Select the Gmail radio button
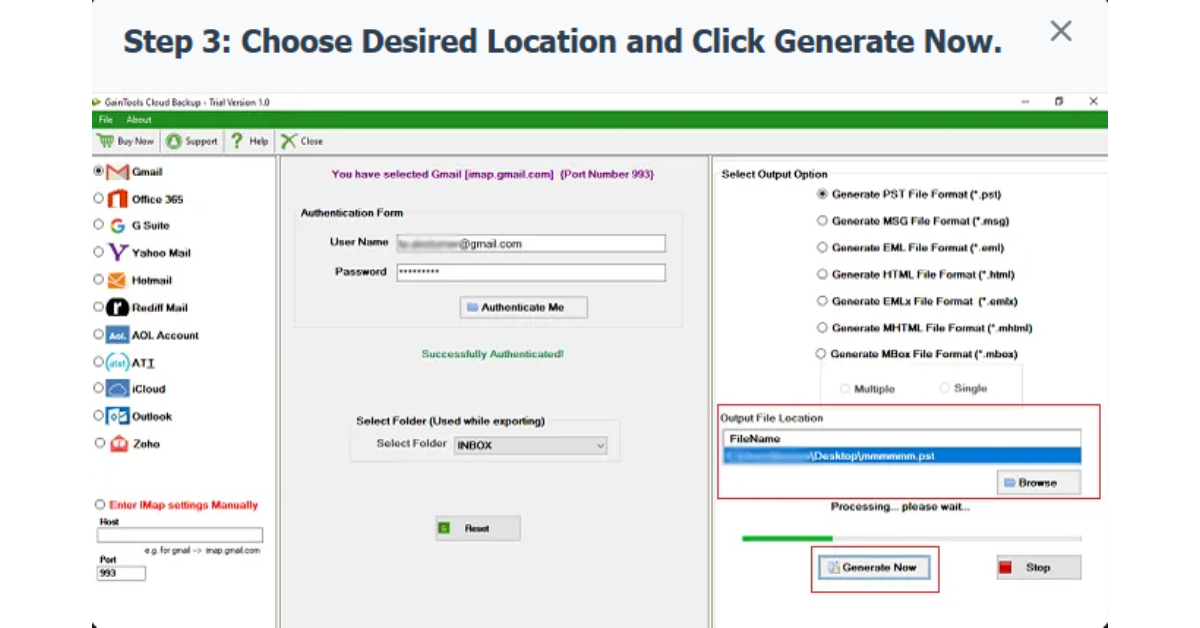Screen dimensions: 1200x628 click(98, 171)
